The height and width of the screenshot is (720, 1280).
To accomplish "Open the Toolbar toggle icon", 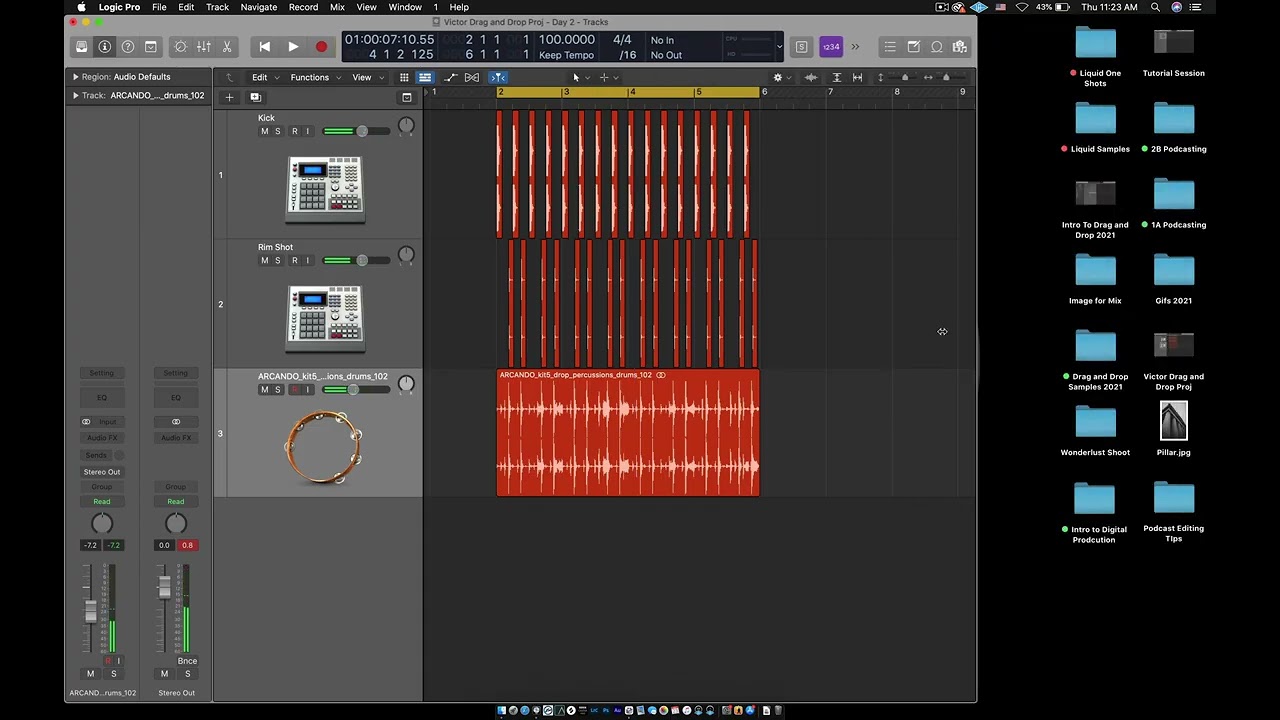I will (x=151, y=47).
